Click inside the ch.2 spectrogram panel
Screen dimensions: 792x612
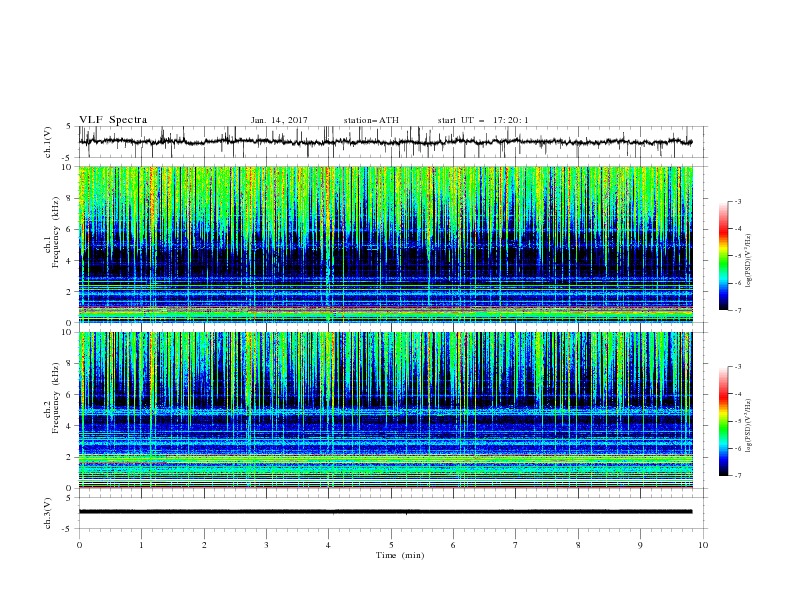point(385,410)
